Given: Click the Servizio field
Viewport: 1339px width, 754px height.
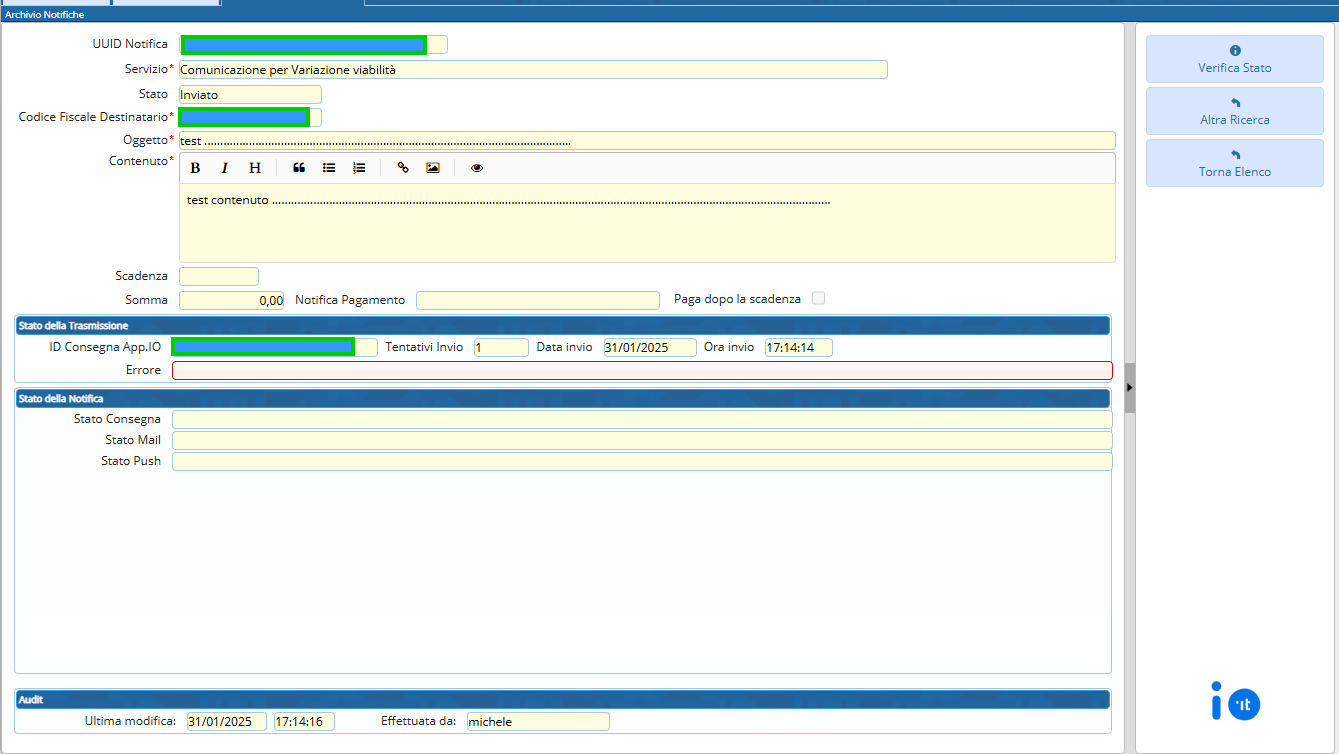Looking at the screenshot, I should tap(532, 70).
